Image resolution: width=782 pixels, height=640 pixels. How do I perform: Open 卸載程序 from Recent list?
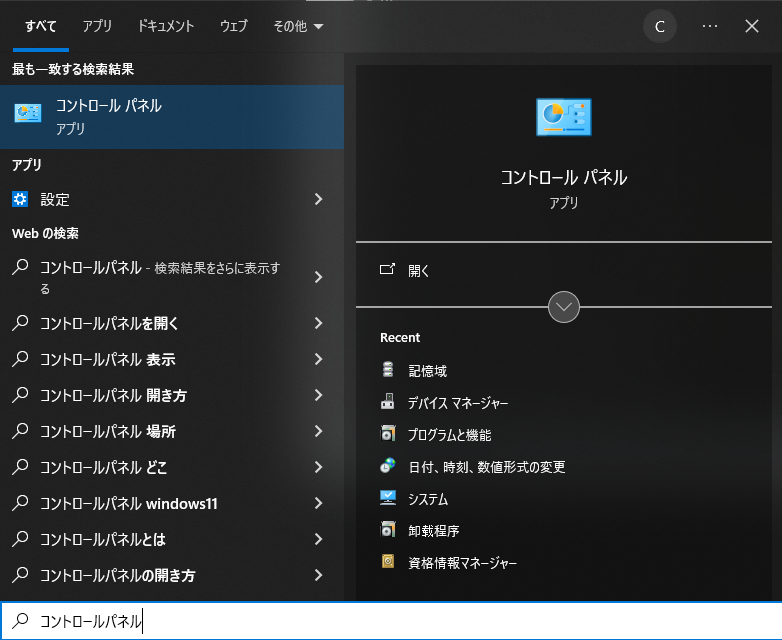433,530
